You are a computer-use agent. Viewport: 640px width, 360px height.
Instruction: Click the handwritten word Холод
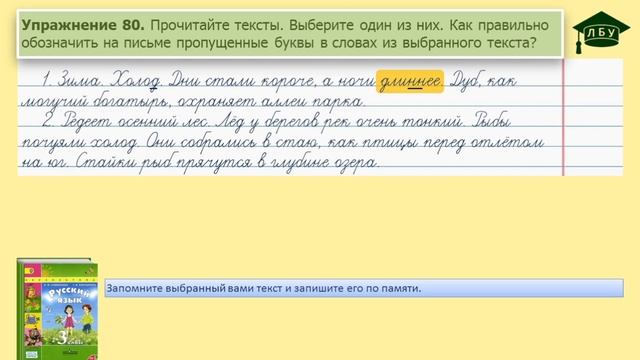[x=136, y=80]
